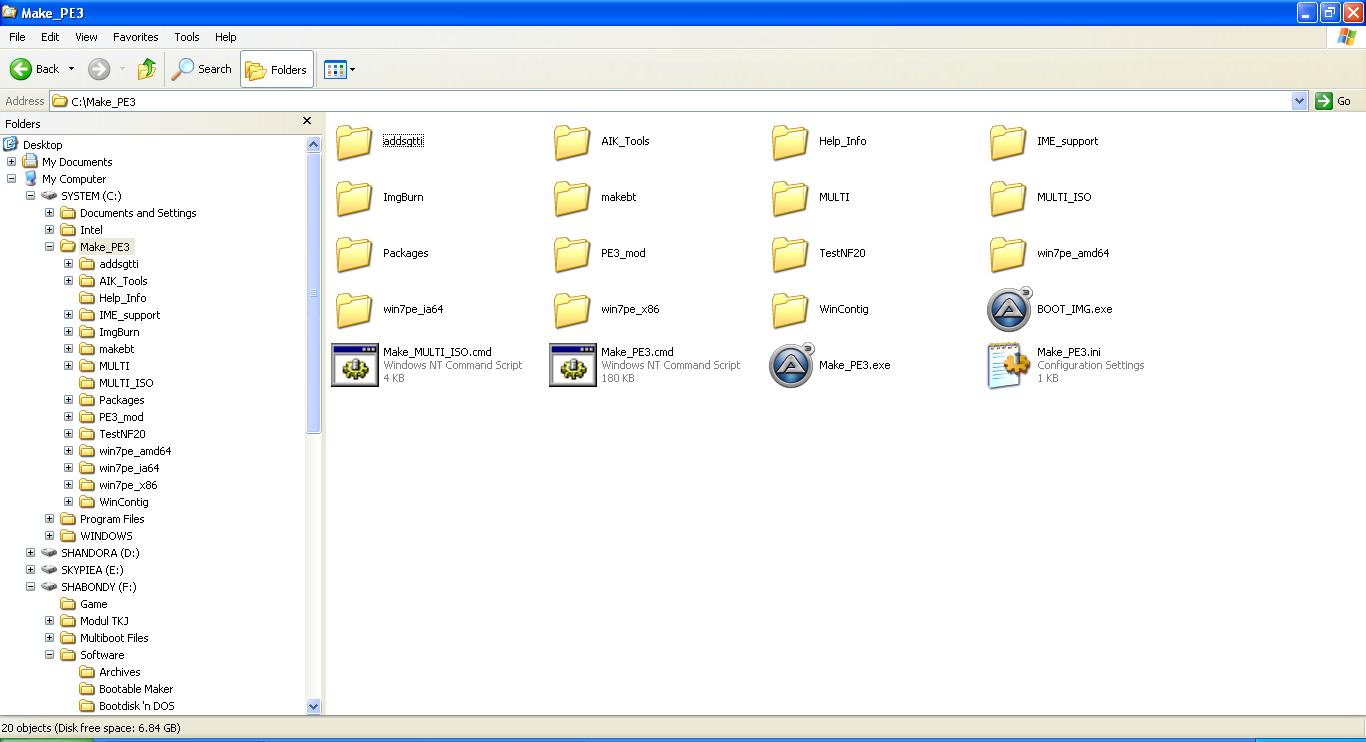Screen dimensions: 1366x742
Task: Select Desktop in the folder tree
Action: click(x=42, y=145)
